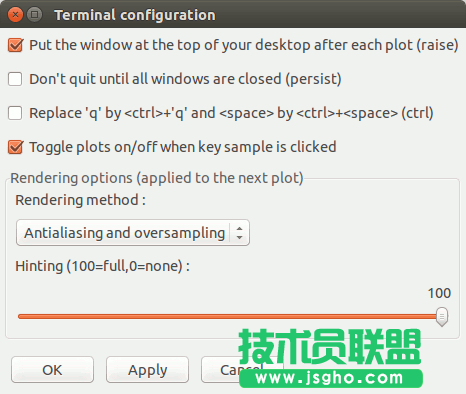The height and width of the screenshot is (394, 466).
Task: Uncheck the raise window checkbox
Action: click(15, 45)
